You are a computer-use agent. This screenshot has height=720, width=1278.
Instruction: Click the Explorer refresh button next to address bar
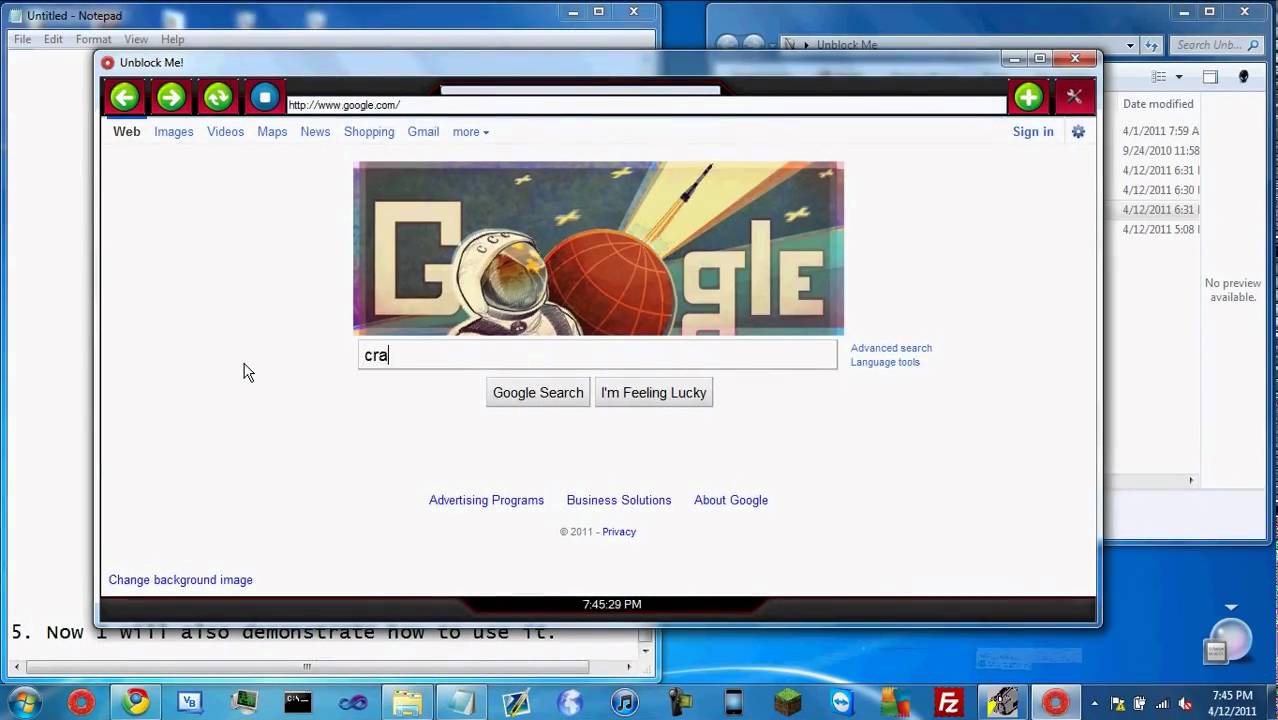pos(1152,45)
